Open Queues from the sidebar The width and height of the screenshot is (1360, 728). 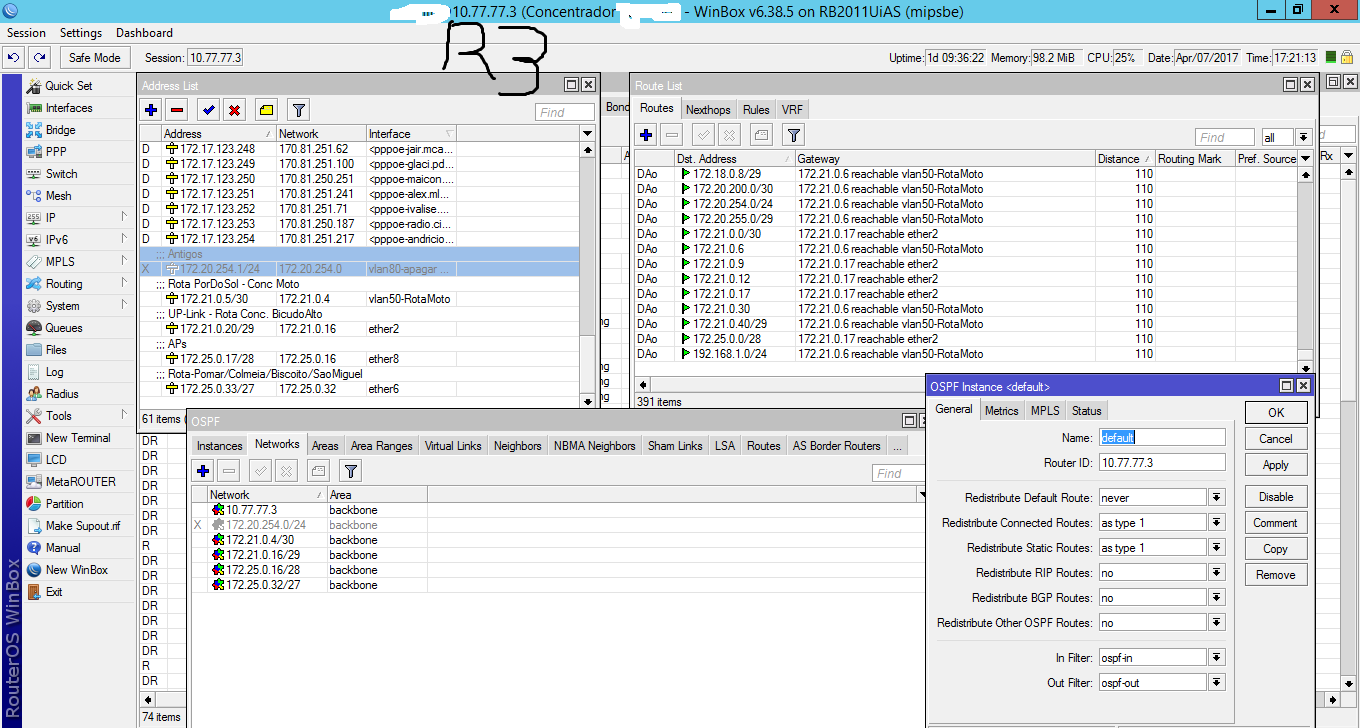(64, 328)
